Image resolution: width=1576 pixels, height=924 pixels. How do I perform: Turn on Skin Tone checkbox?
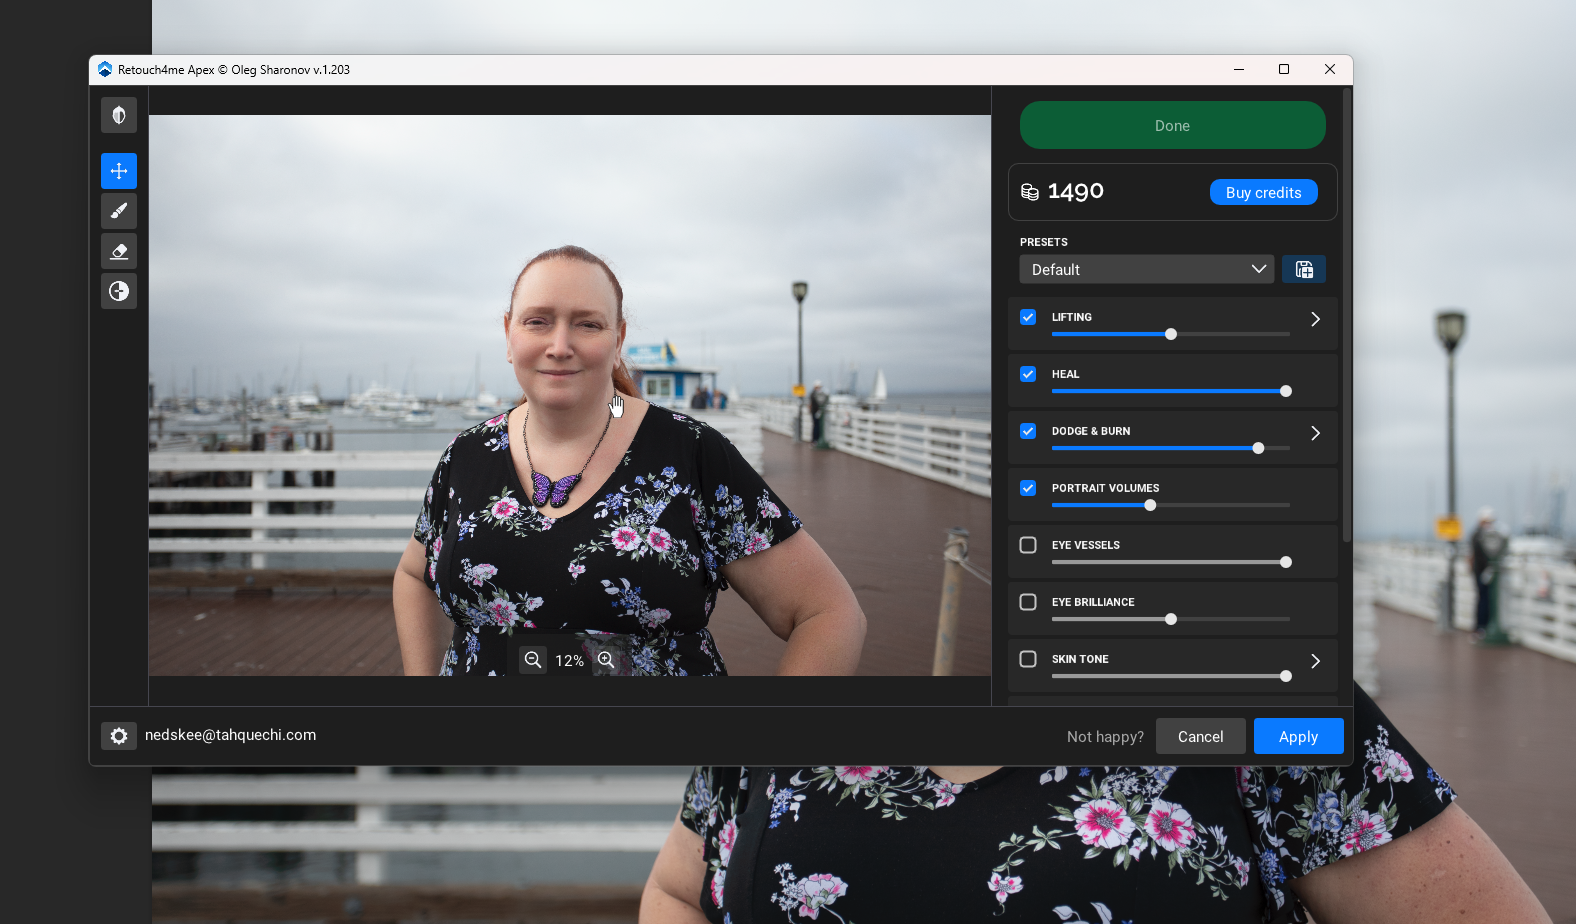[x=1028, y=659]
